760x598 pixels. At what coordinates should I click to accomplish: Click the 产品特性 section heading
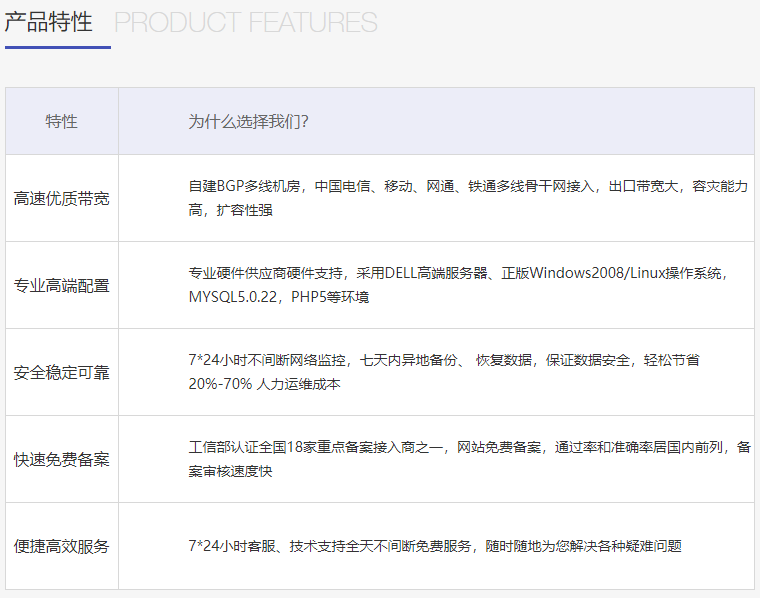pos(48,22)
